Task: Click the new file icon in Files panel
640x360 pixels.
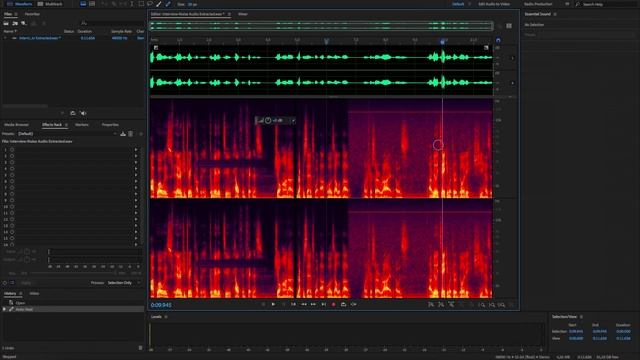Action: pos(24,23)
